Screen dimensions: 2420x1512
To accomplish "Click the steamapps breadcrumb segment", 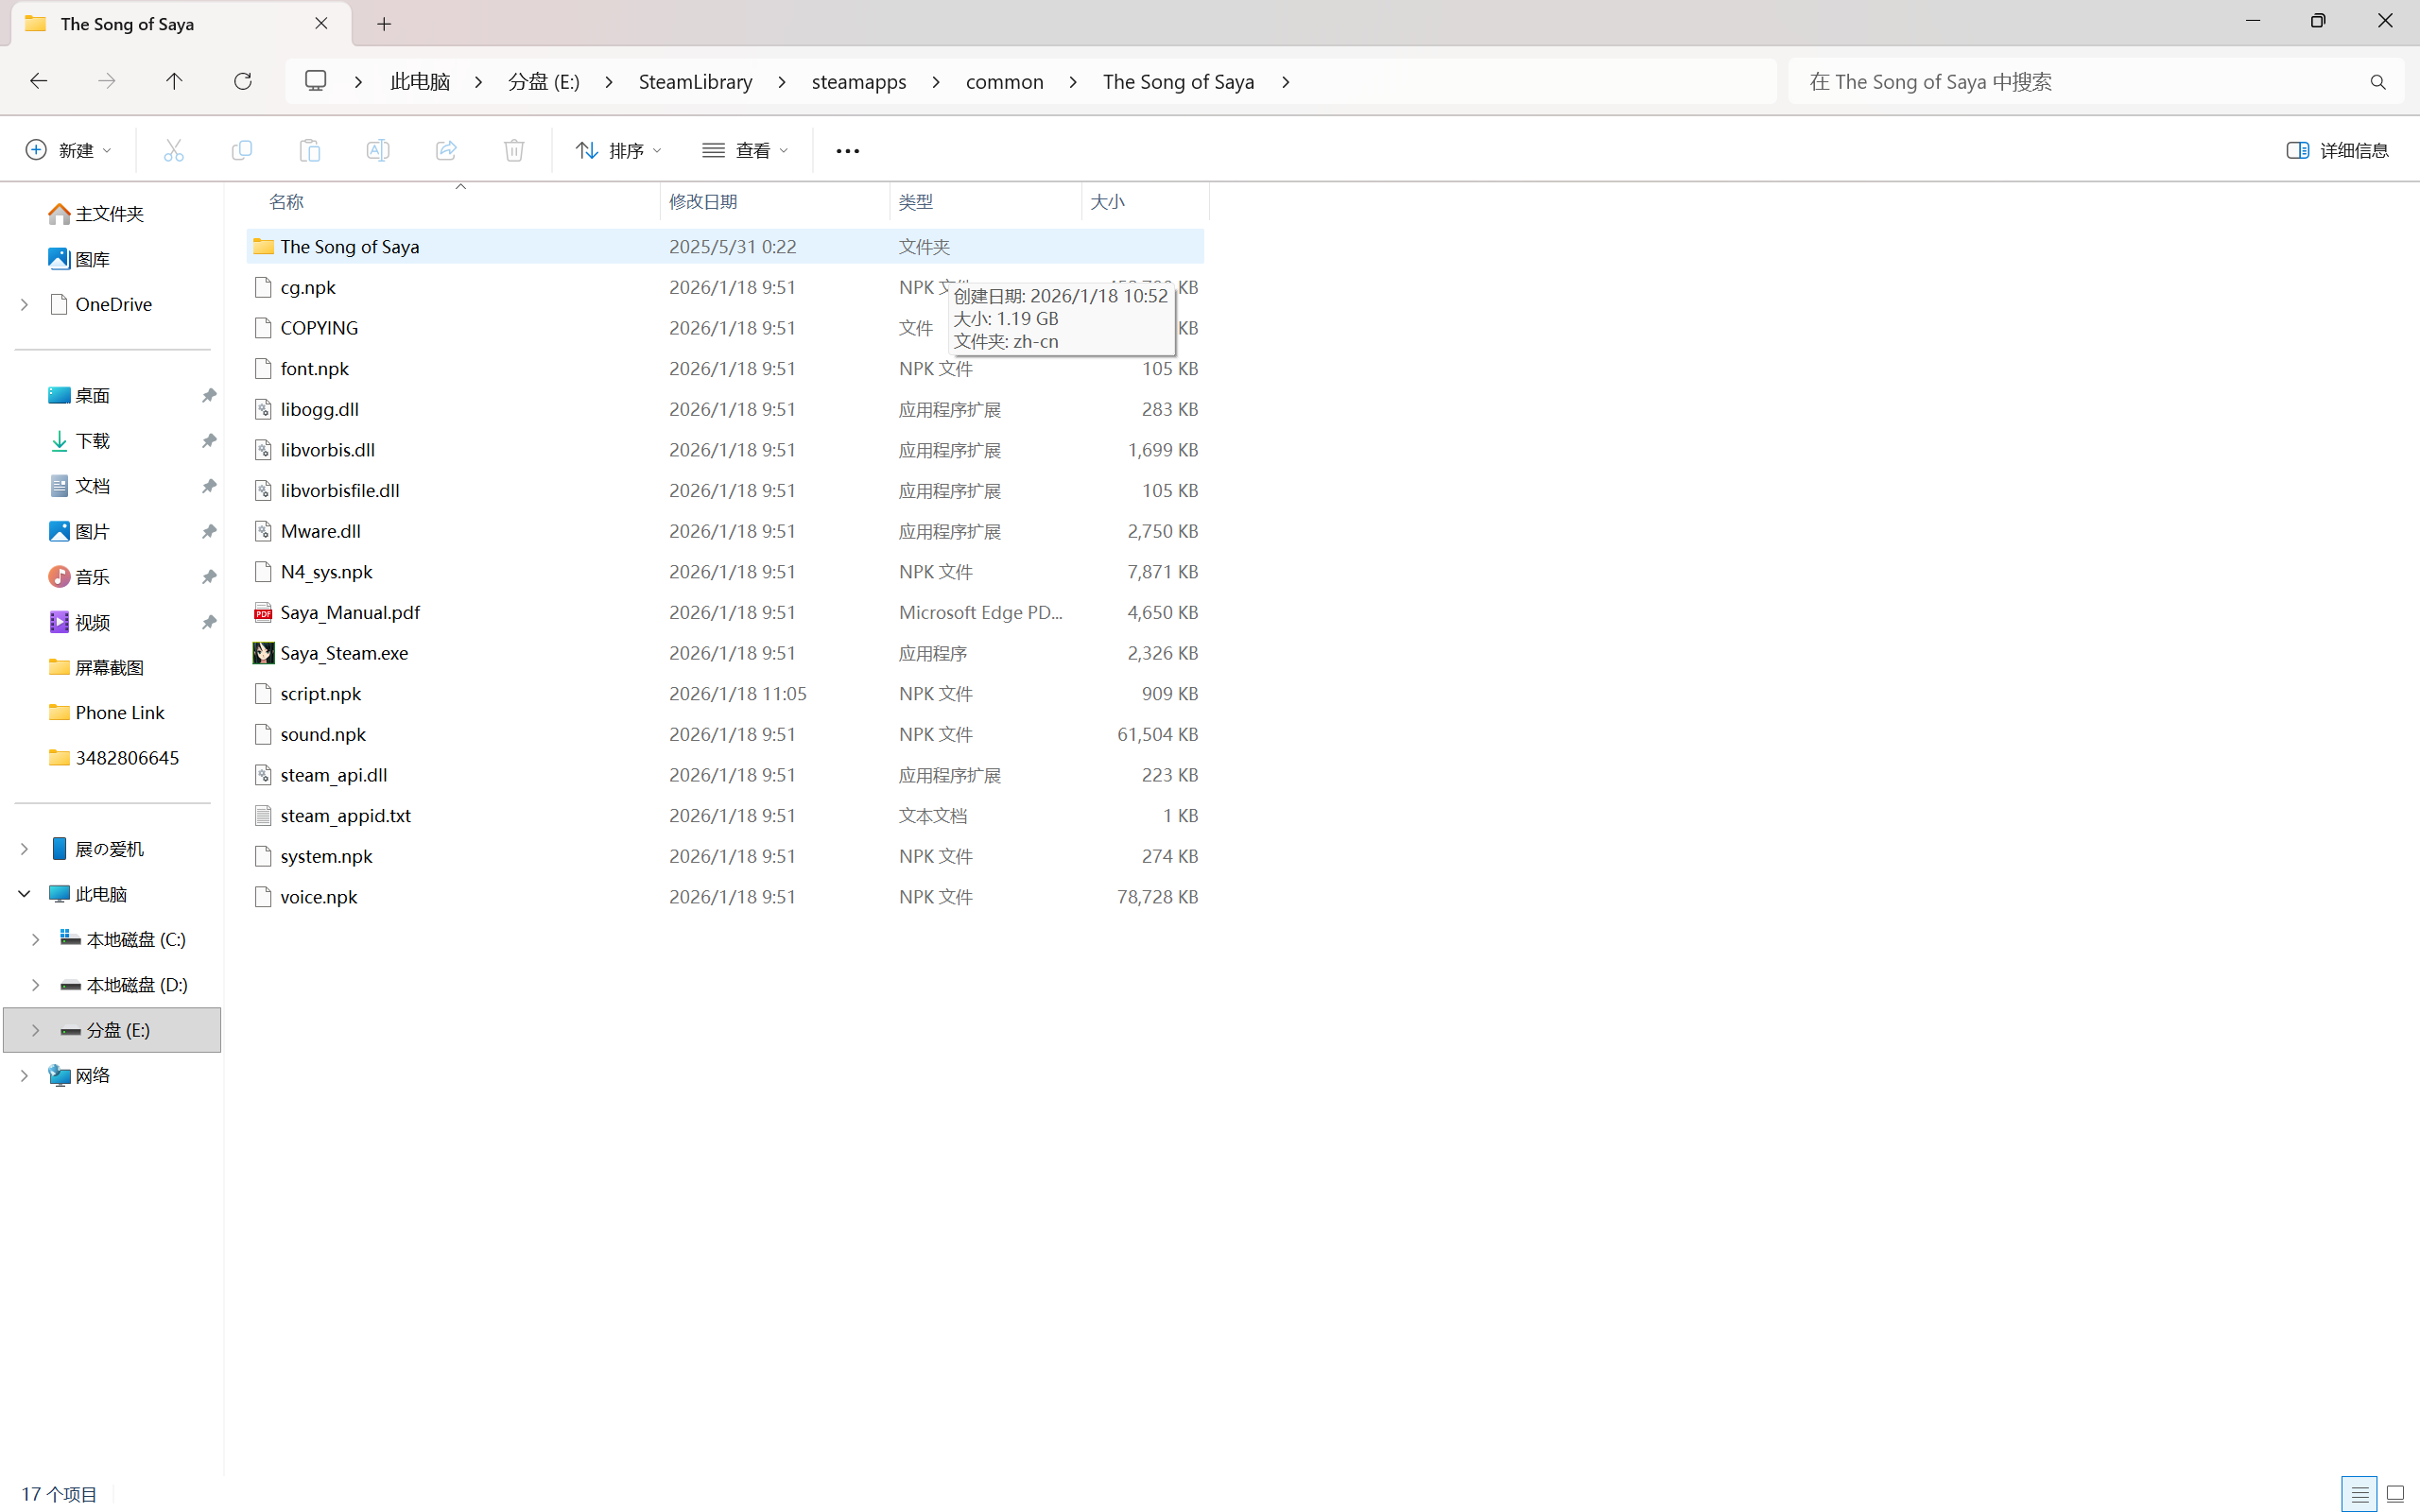I will pyautogui.click(x=858, y=82).
